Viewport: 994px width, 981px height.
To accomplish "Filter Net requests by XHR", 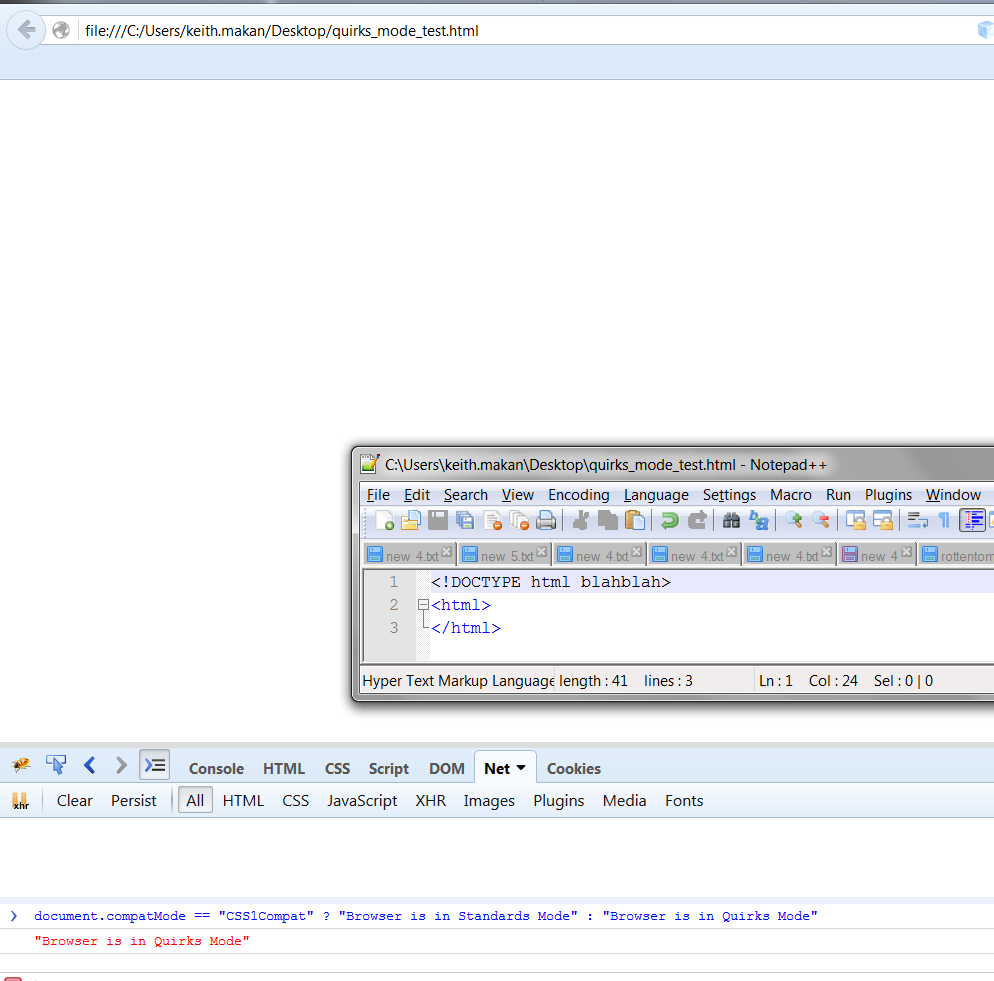I will 430,801.
